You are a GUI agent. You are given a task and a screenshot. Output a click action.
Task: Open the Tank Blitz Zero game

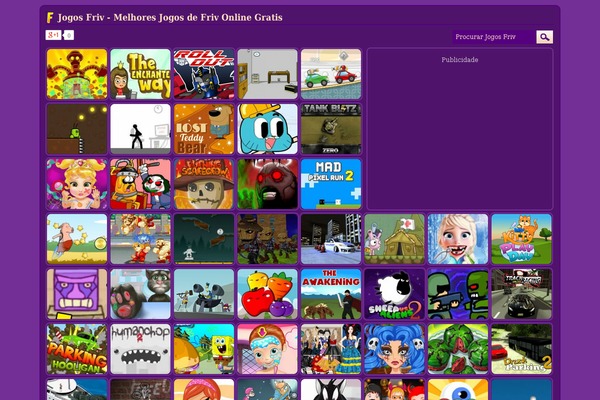(x=331, y=129)
